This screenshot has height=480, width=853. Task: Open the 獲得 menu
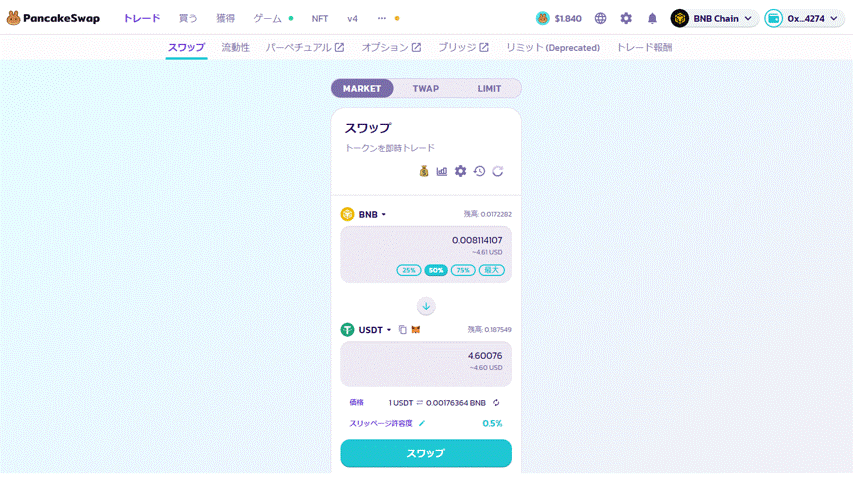pyautogui.click(x=225, y=19)
